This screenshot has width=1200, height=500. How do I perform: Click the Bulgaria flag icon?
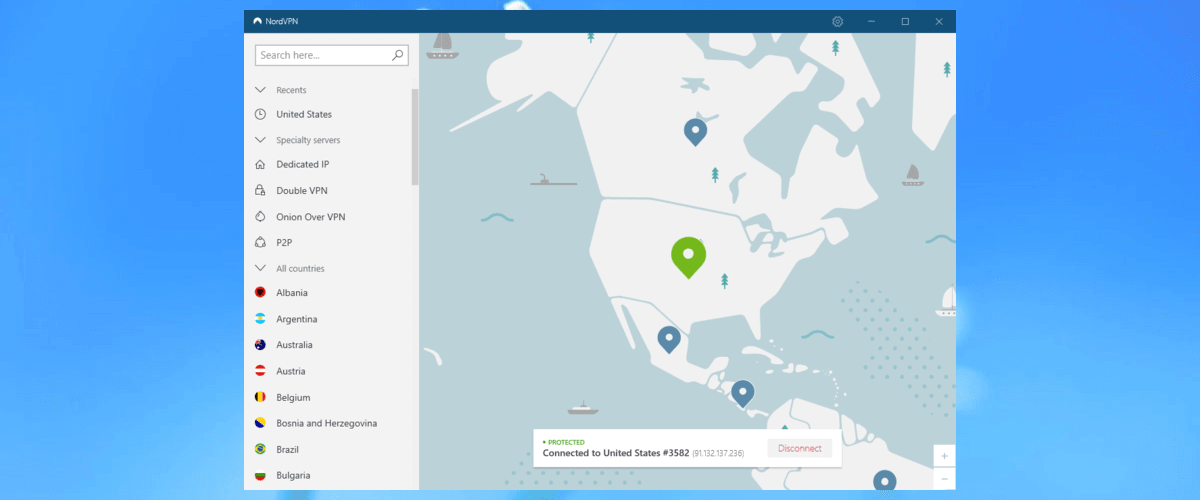(x=260, y=475)
